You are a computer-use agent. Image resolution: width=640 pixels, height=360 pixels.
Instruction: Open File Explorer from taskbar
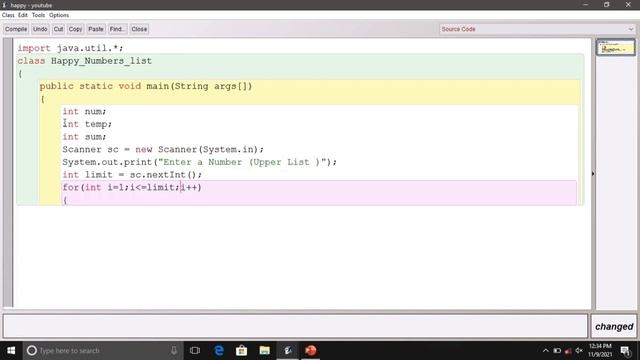pos(264,351)
